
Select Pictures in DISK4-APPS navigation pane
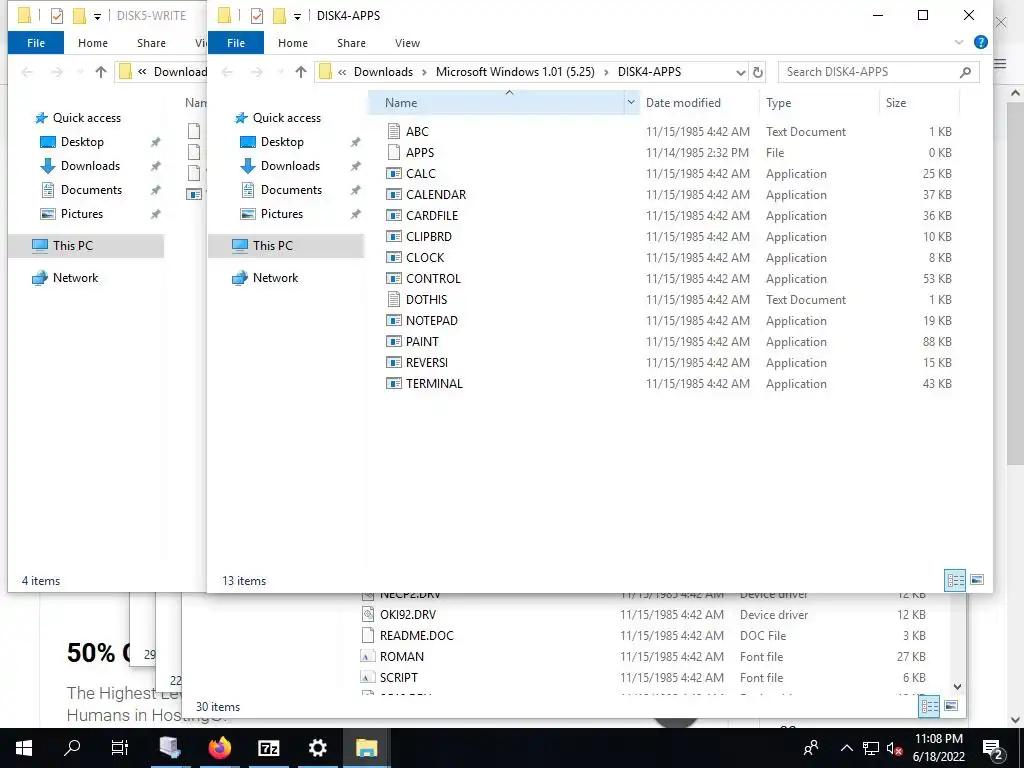(x=281, y=214)
